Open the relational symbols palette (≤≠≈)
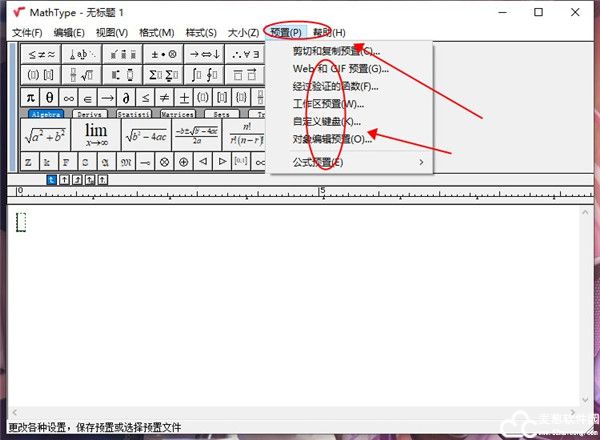 click(x=41, y=54)
